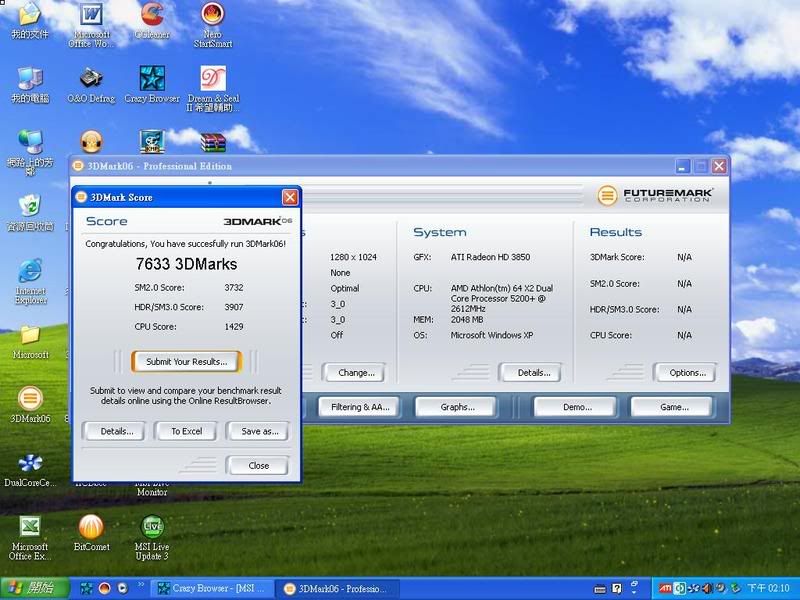Open the 3DMark06 desktop shortcut
800x600 pixels.
[30, 398]
